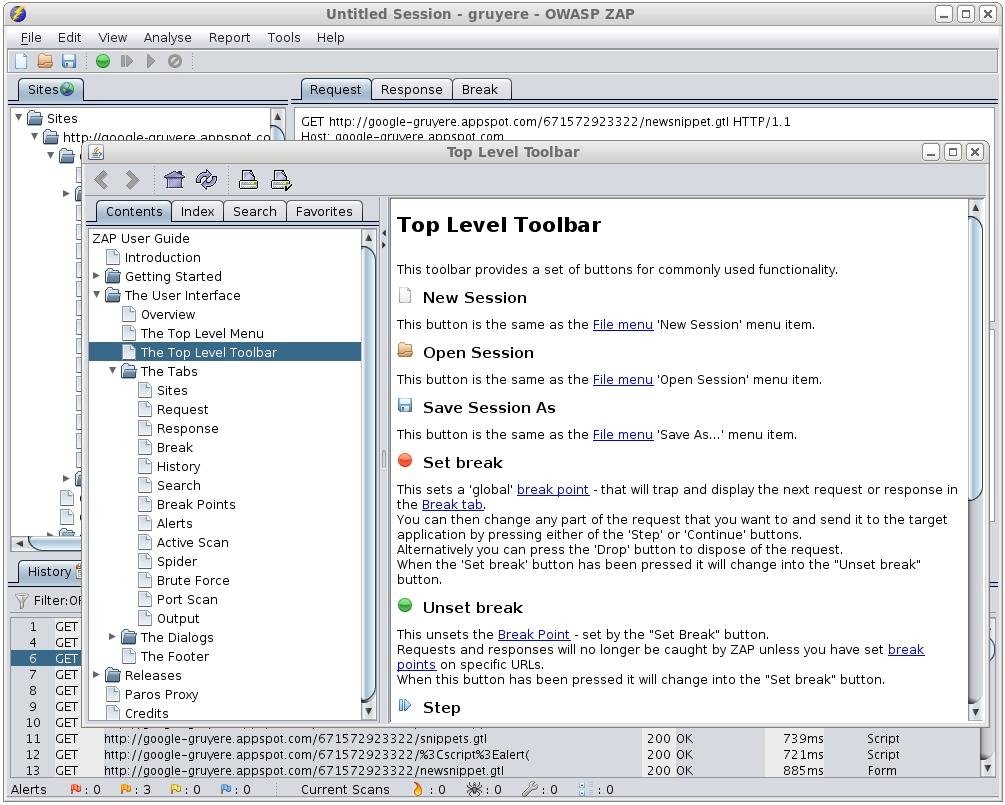Click the Save Session floppy disk icon

point(69,61)
